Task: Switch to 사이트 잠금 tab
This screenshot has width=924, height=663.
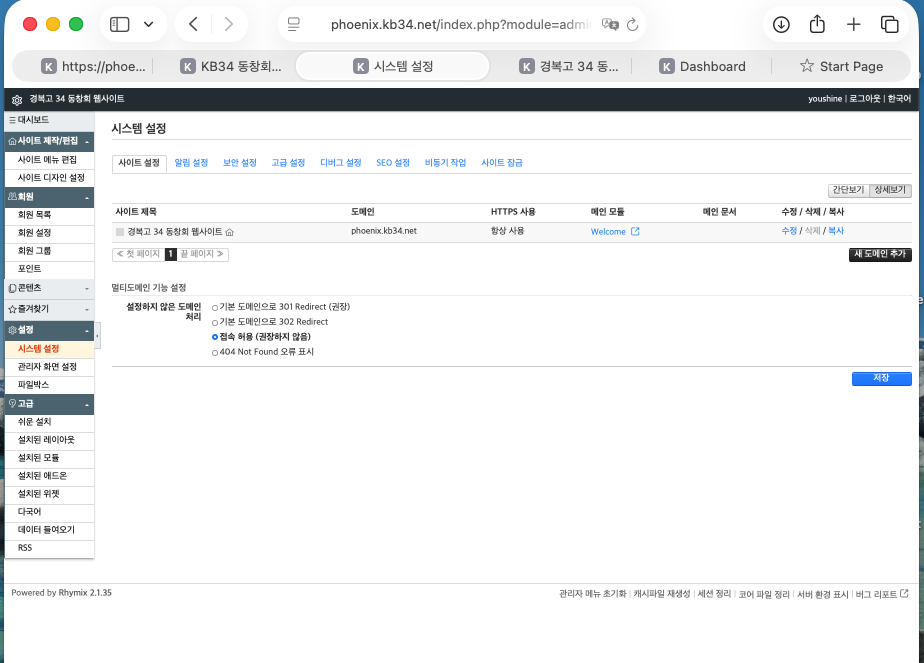Action: click(x=502, y=163)
